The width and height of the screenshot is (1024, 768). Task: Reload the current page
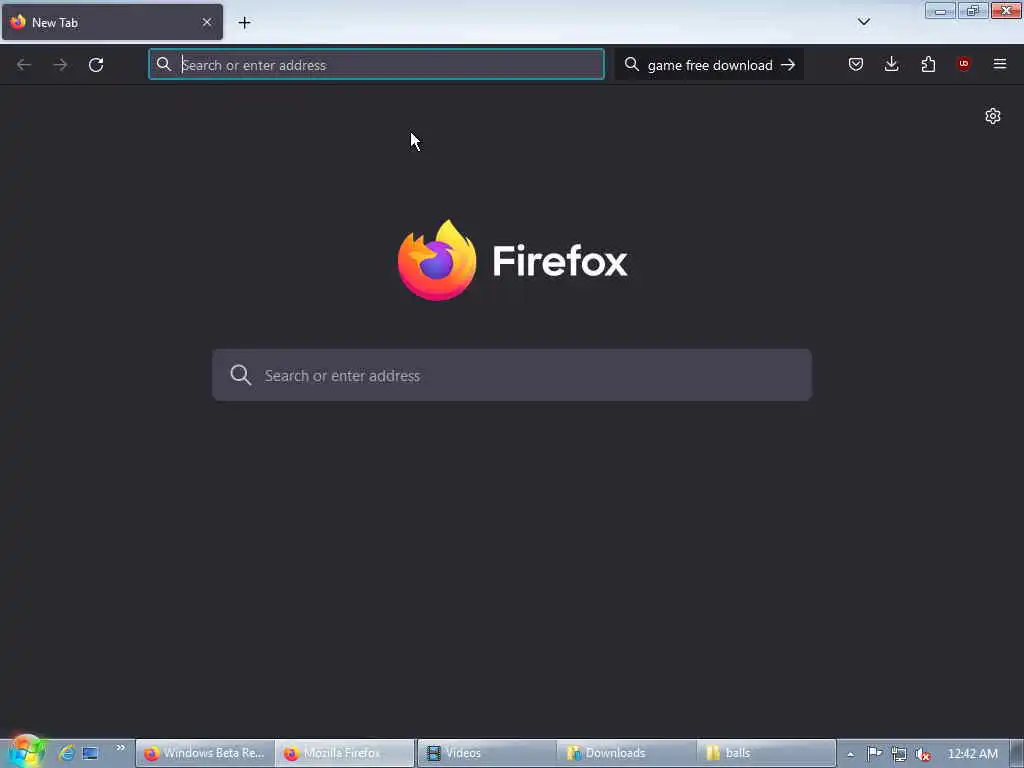96,65
